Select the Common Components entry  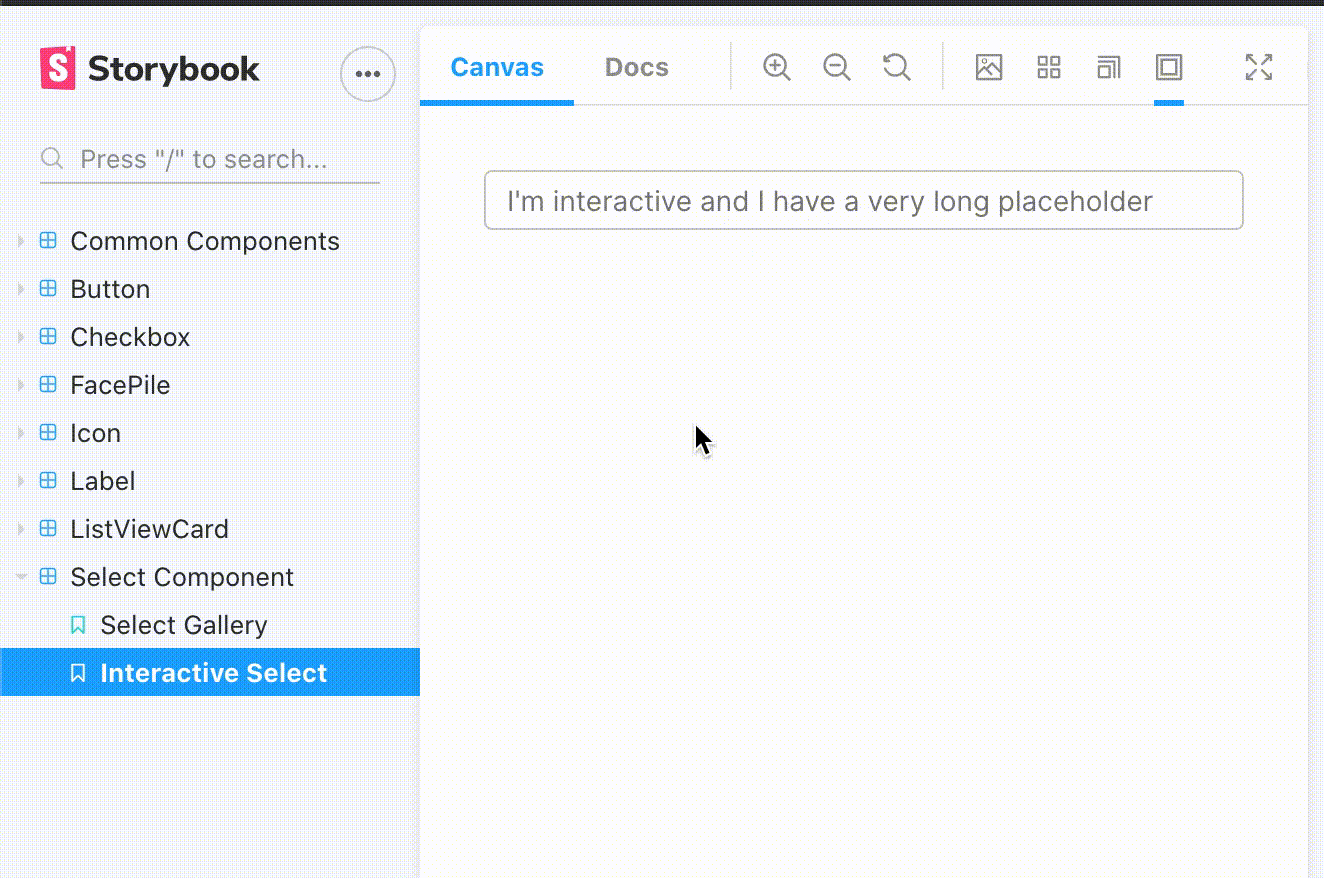click(x=205, y=241)
